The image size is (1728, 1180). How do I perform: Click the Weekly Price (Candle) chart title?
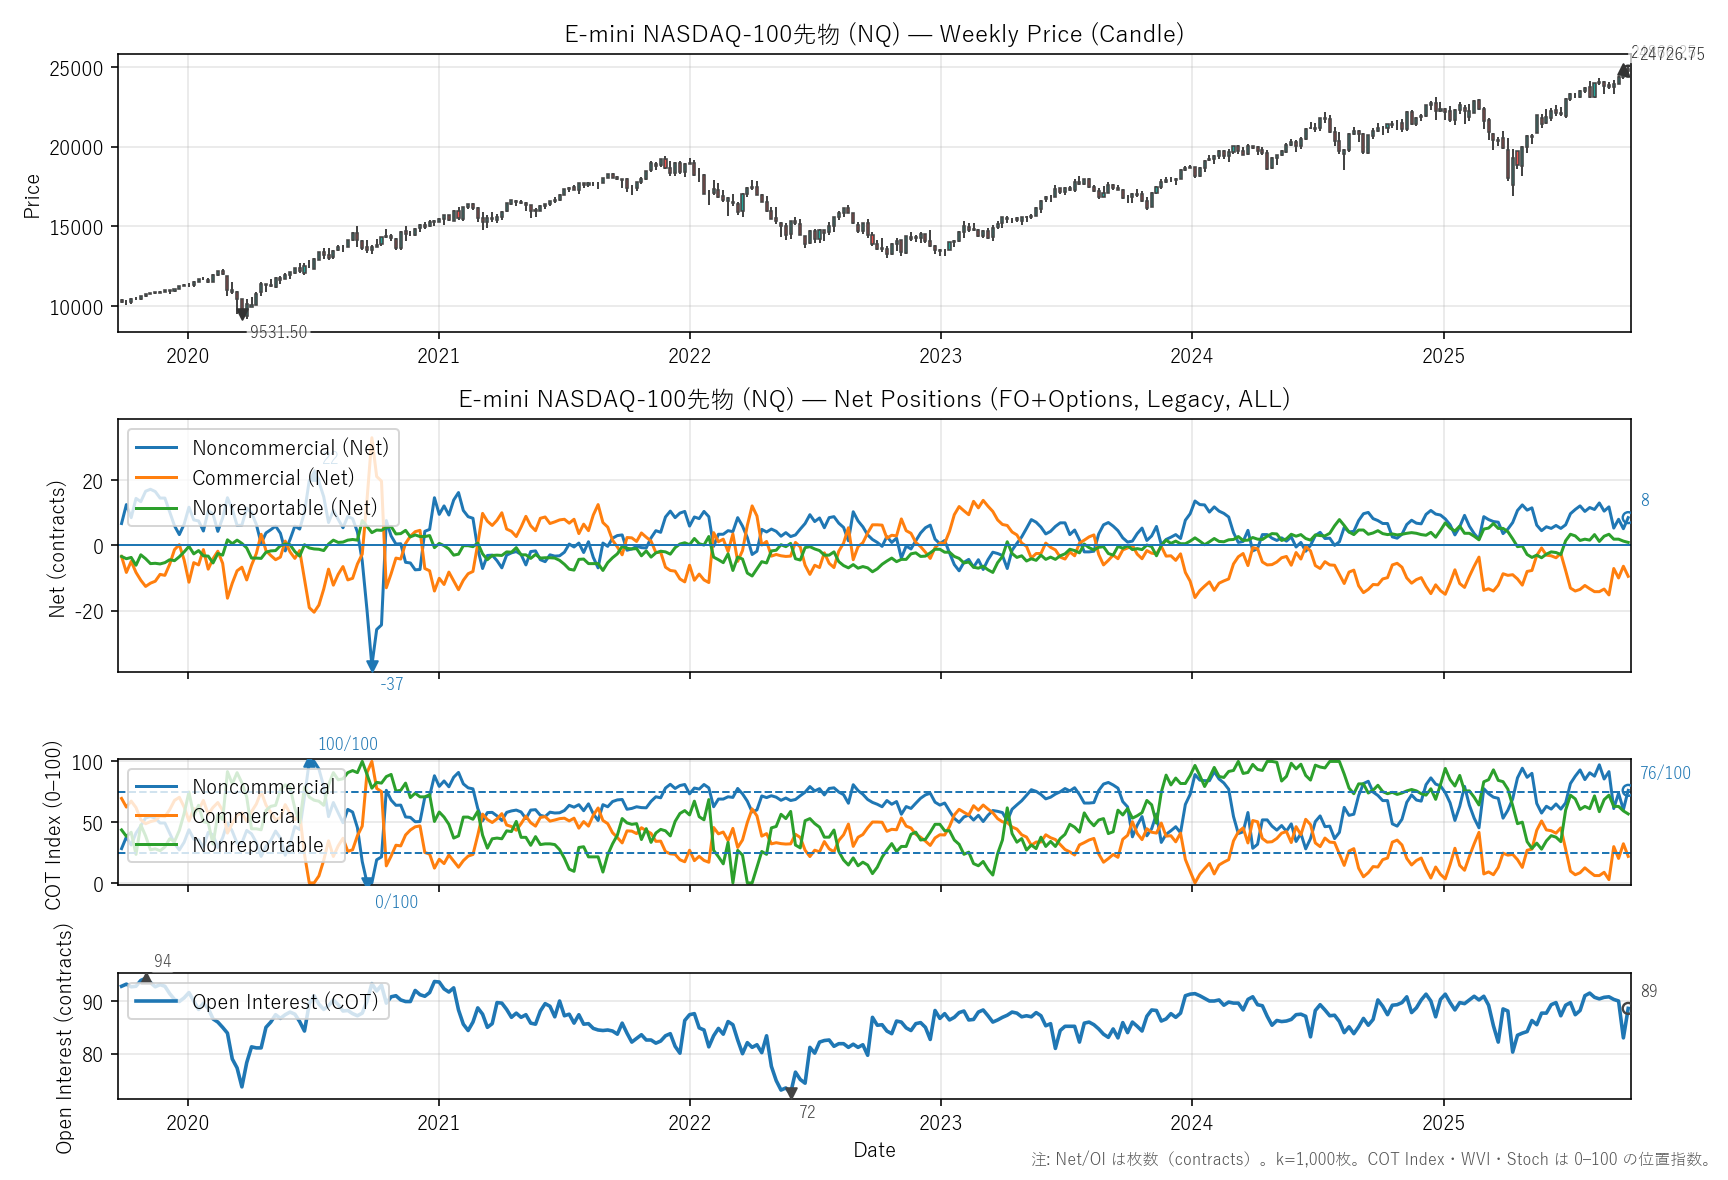(x=874, y=34)
